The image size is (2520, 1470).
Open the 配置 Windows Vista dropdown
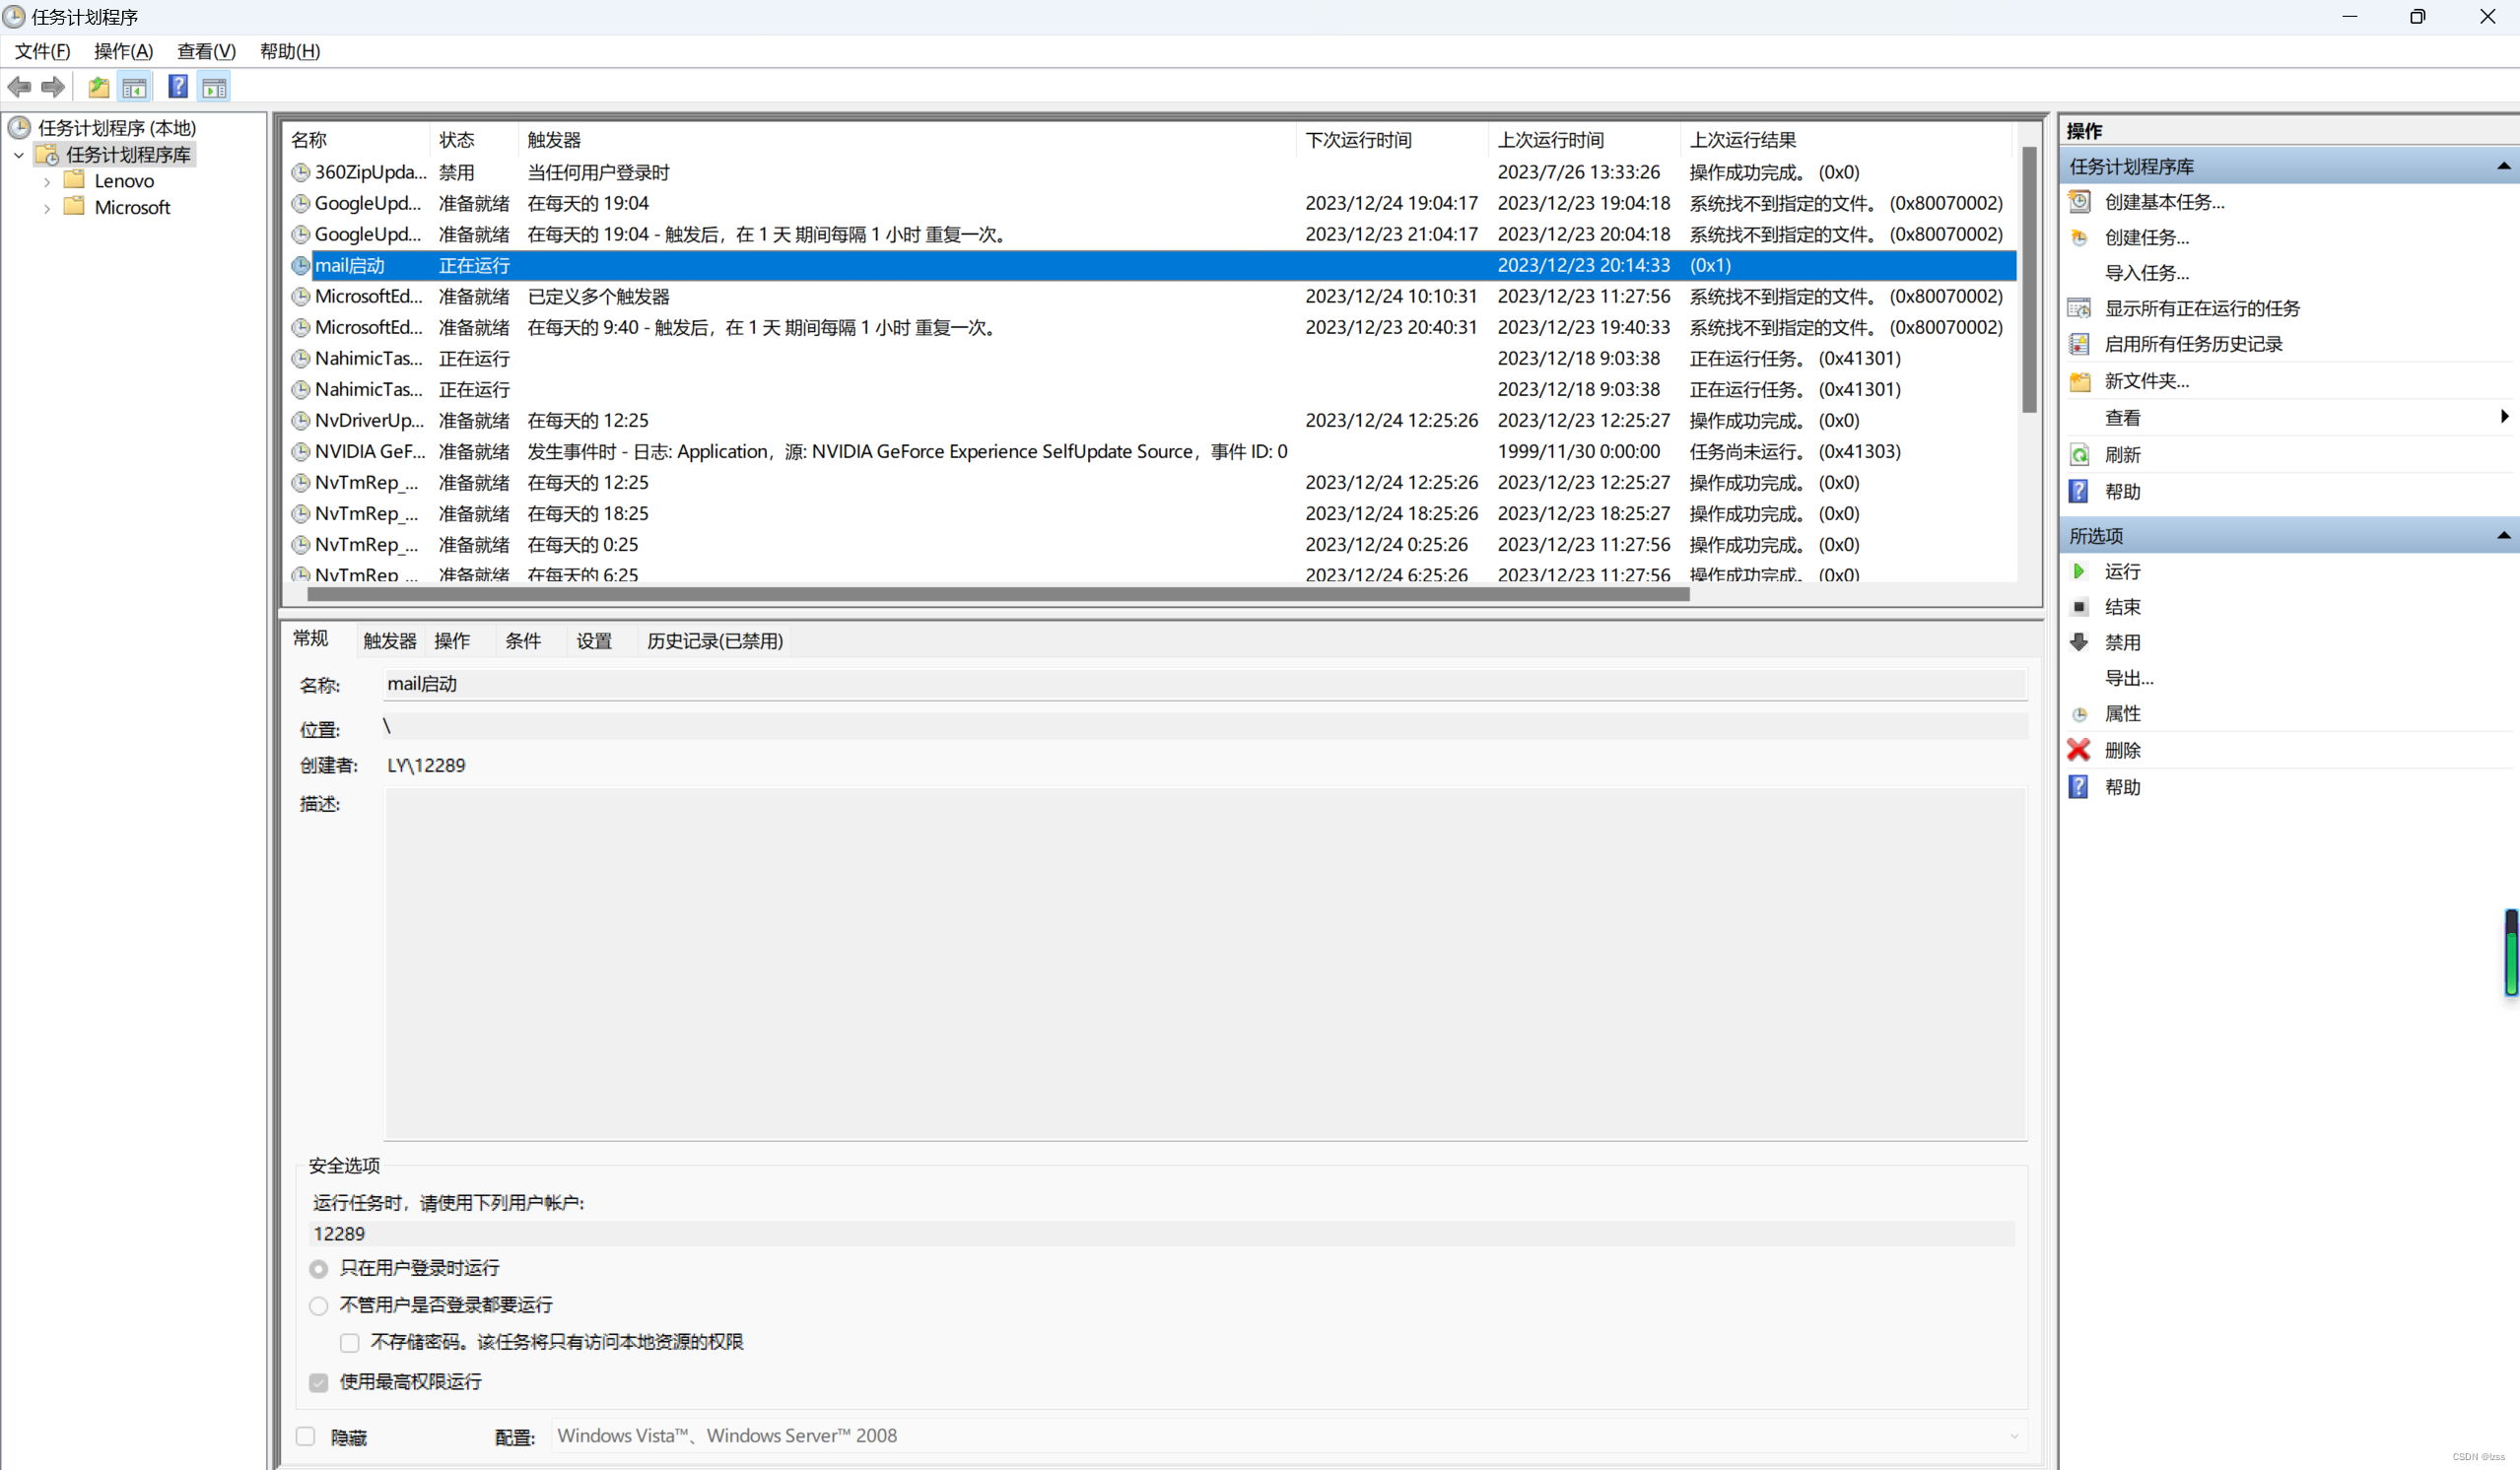[x=2013, y=1436]
